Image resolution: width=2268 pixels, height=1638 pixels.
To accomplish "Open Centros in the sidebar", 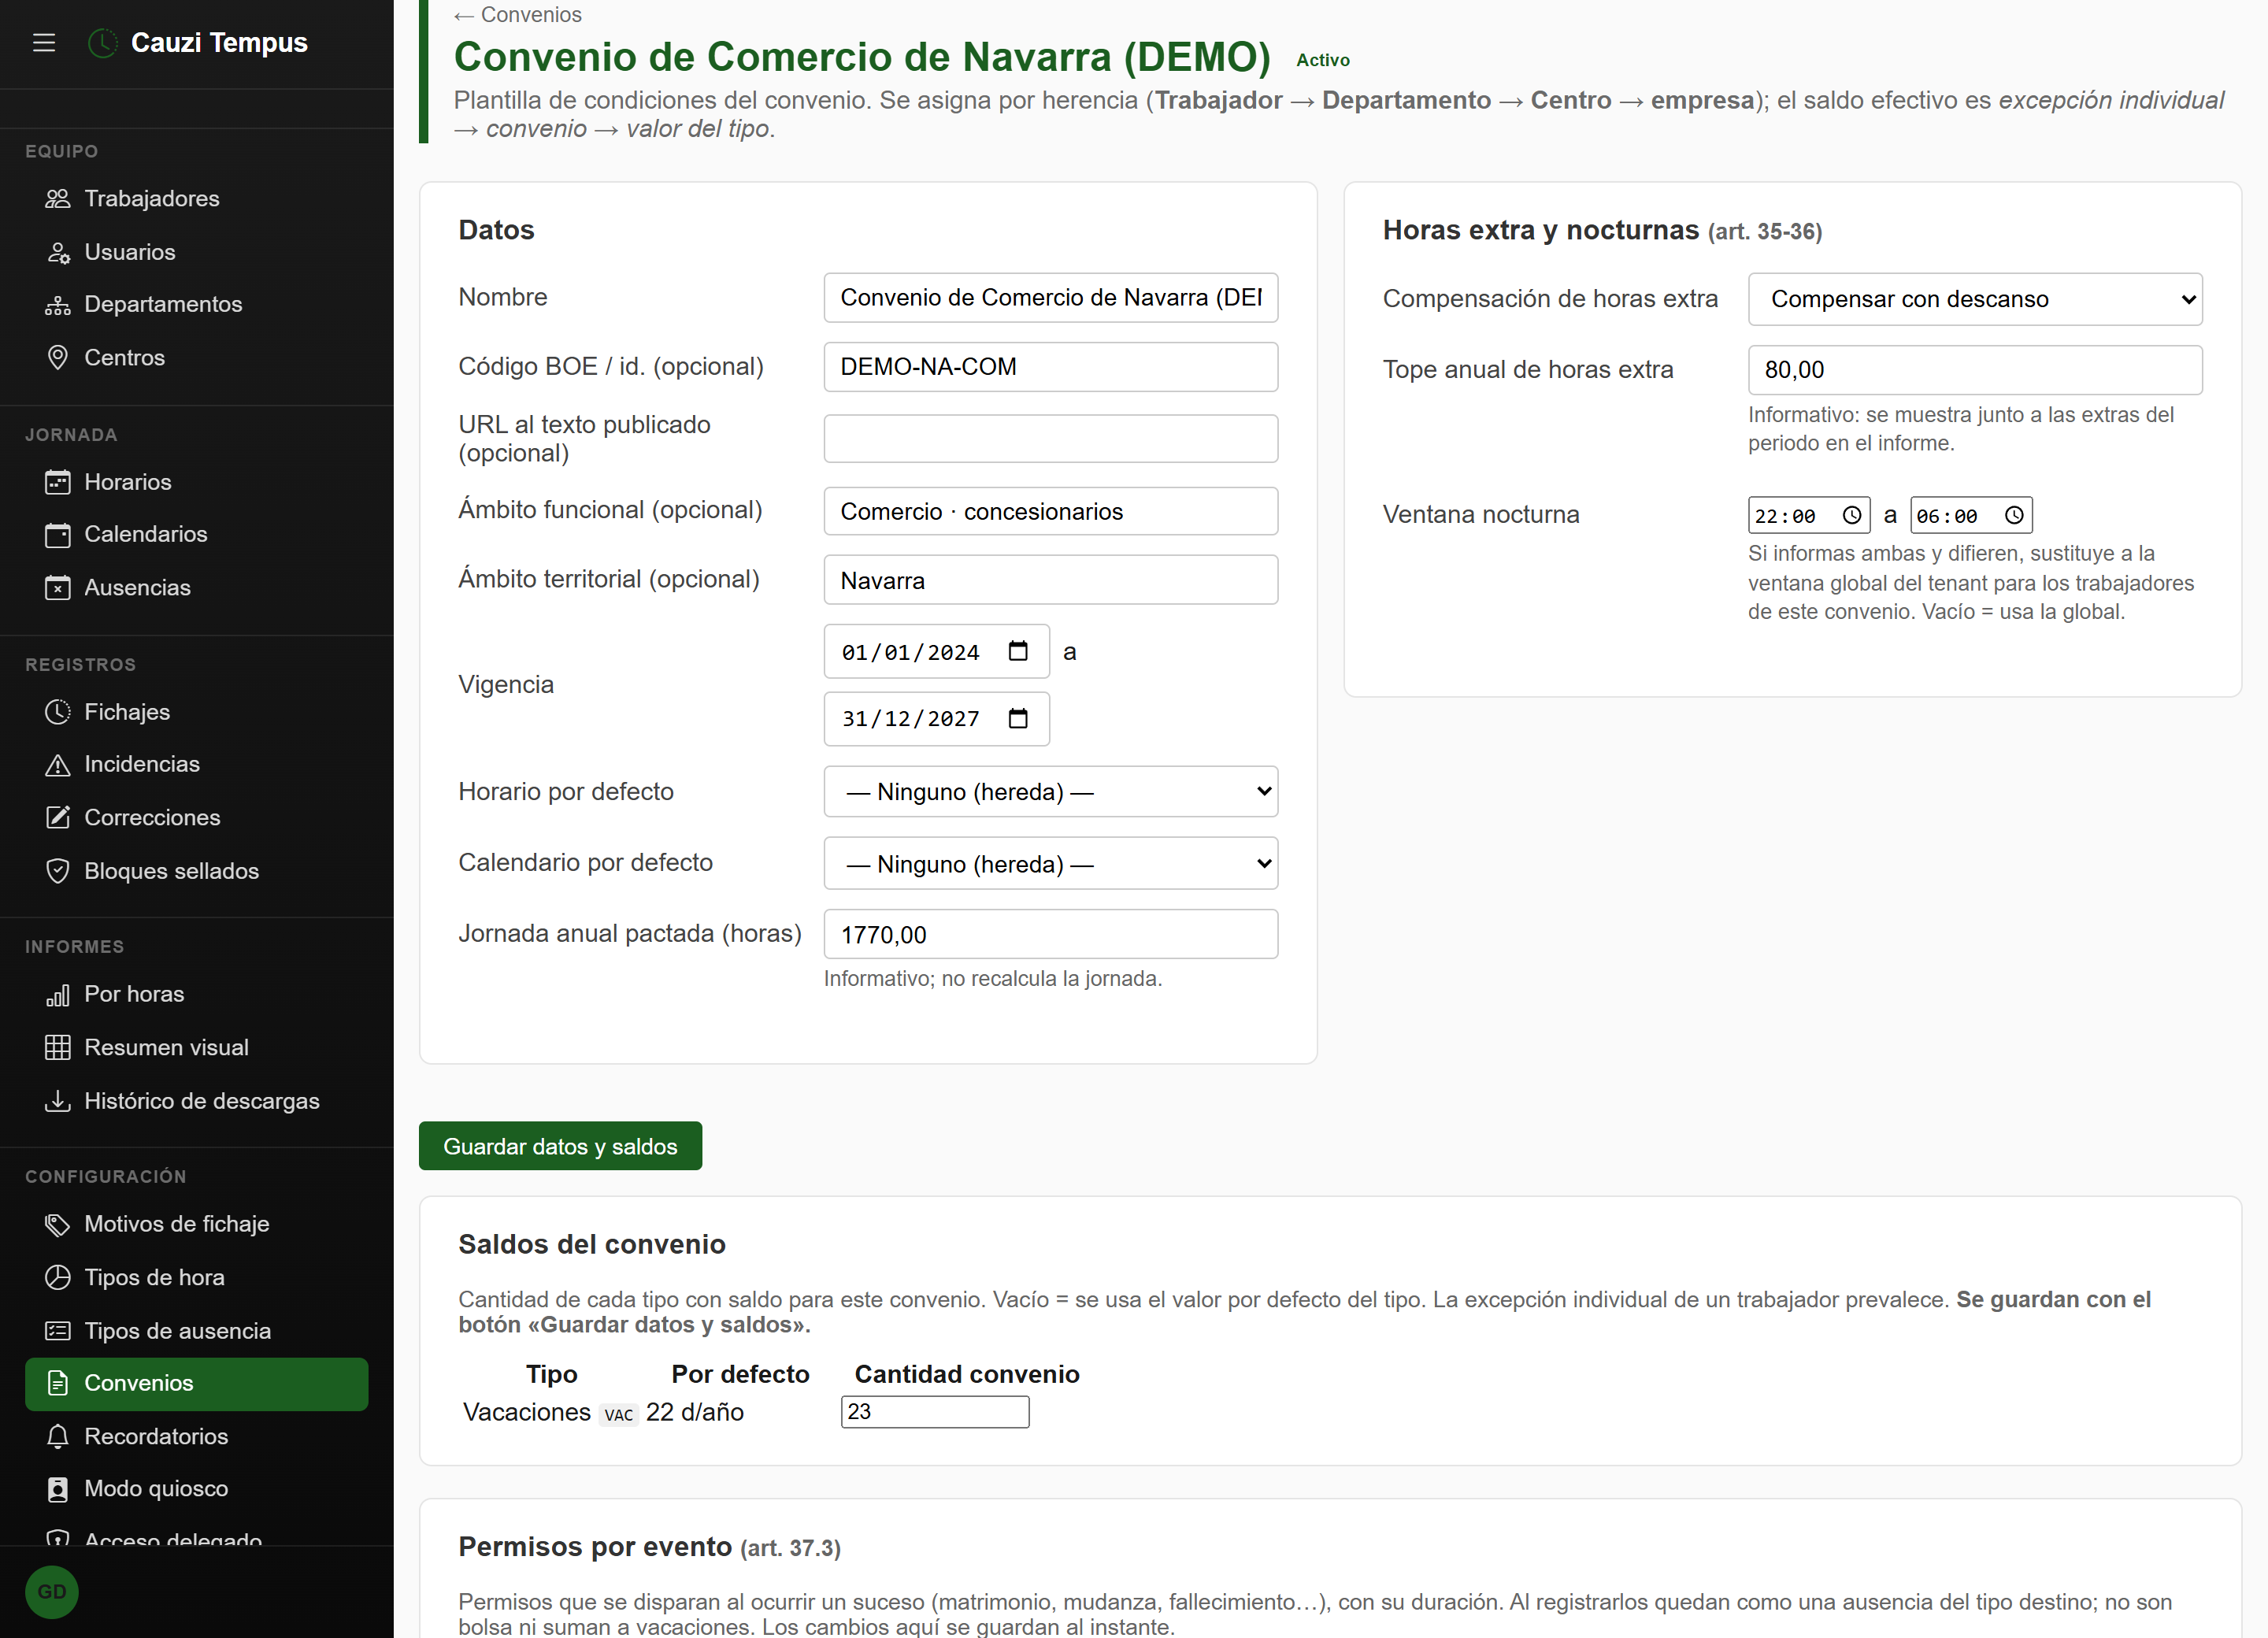I will point(196,357).
